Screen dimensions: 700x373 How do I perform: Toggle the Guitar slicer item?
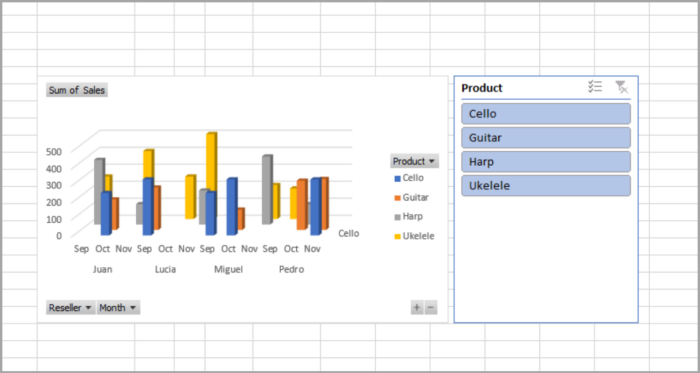[x=546, y=138]
